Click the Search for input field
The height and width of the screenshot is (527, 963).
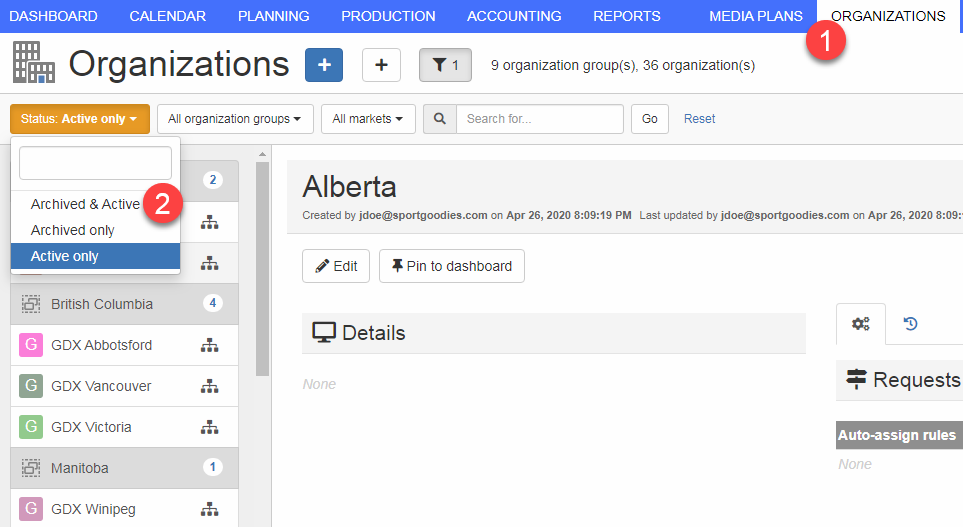coord(540,119)
